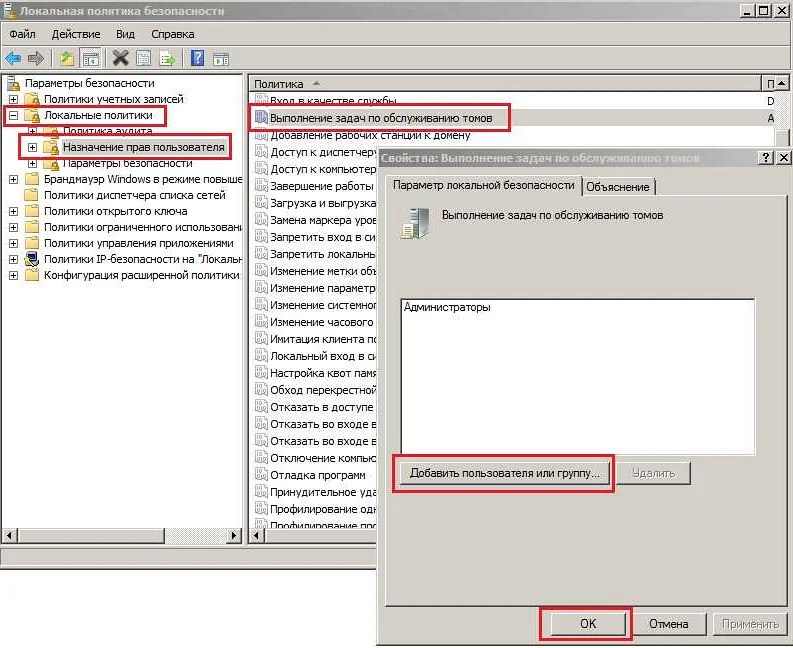Image resolution: width=793 pixels, height=648 pixels.
Task: Expand the Политики открытого ключа node
Action: tap(13, 211)
